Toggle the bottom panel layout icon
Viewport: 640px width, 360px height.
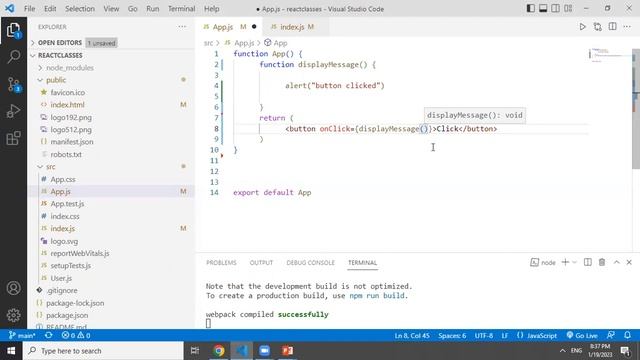click(x=543, y=8)
